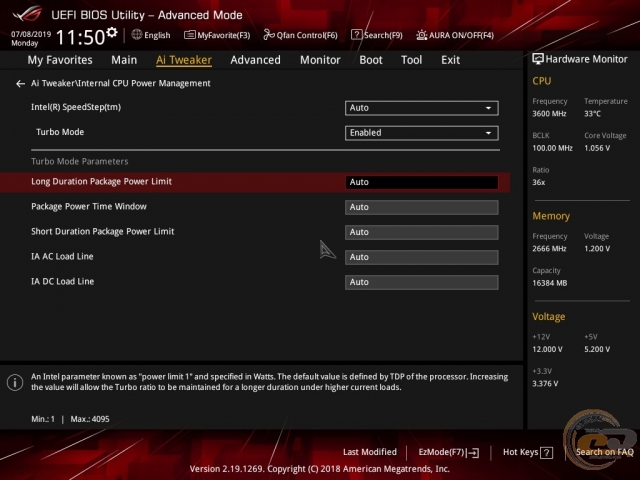Click the Hardware Monitor screen icon
The width and height of the screenshot is (640, 480).
pyautogui.click(x=538, y=59)
